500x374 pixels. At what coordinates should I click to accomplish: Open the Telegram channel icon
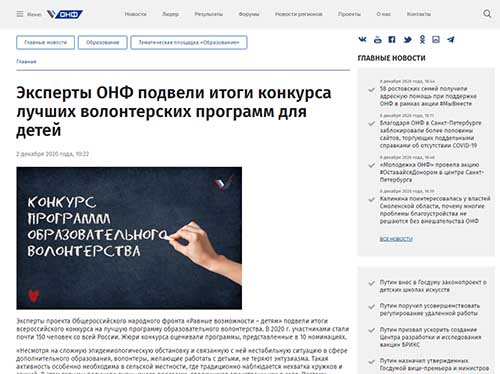[451, 40]
